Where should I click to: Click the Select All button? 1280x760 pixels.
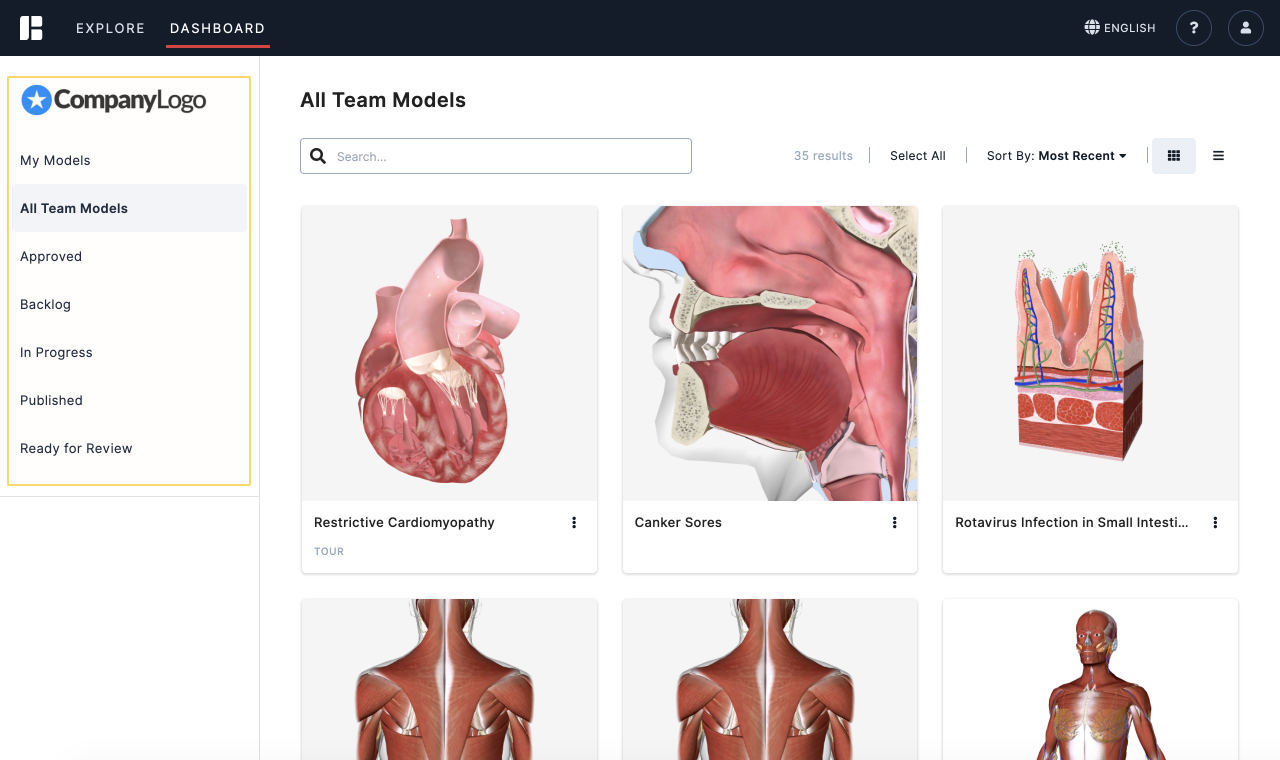click(918, 156)
